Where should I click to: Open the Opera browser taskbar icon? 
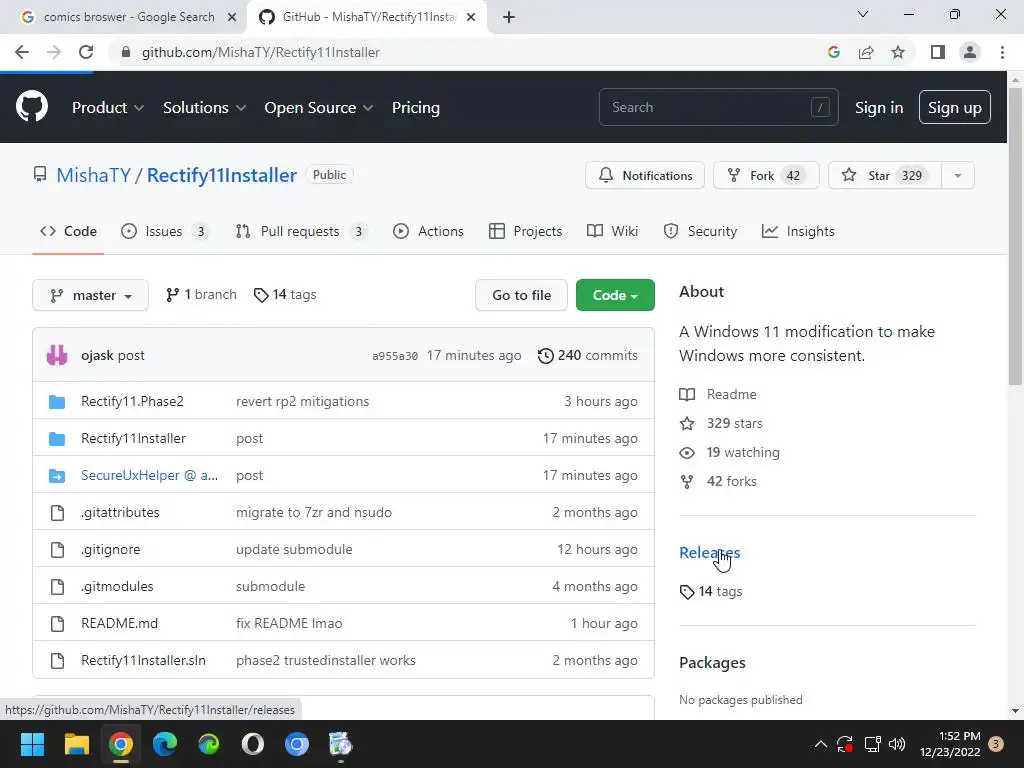click(253, 744)
